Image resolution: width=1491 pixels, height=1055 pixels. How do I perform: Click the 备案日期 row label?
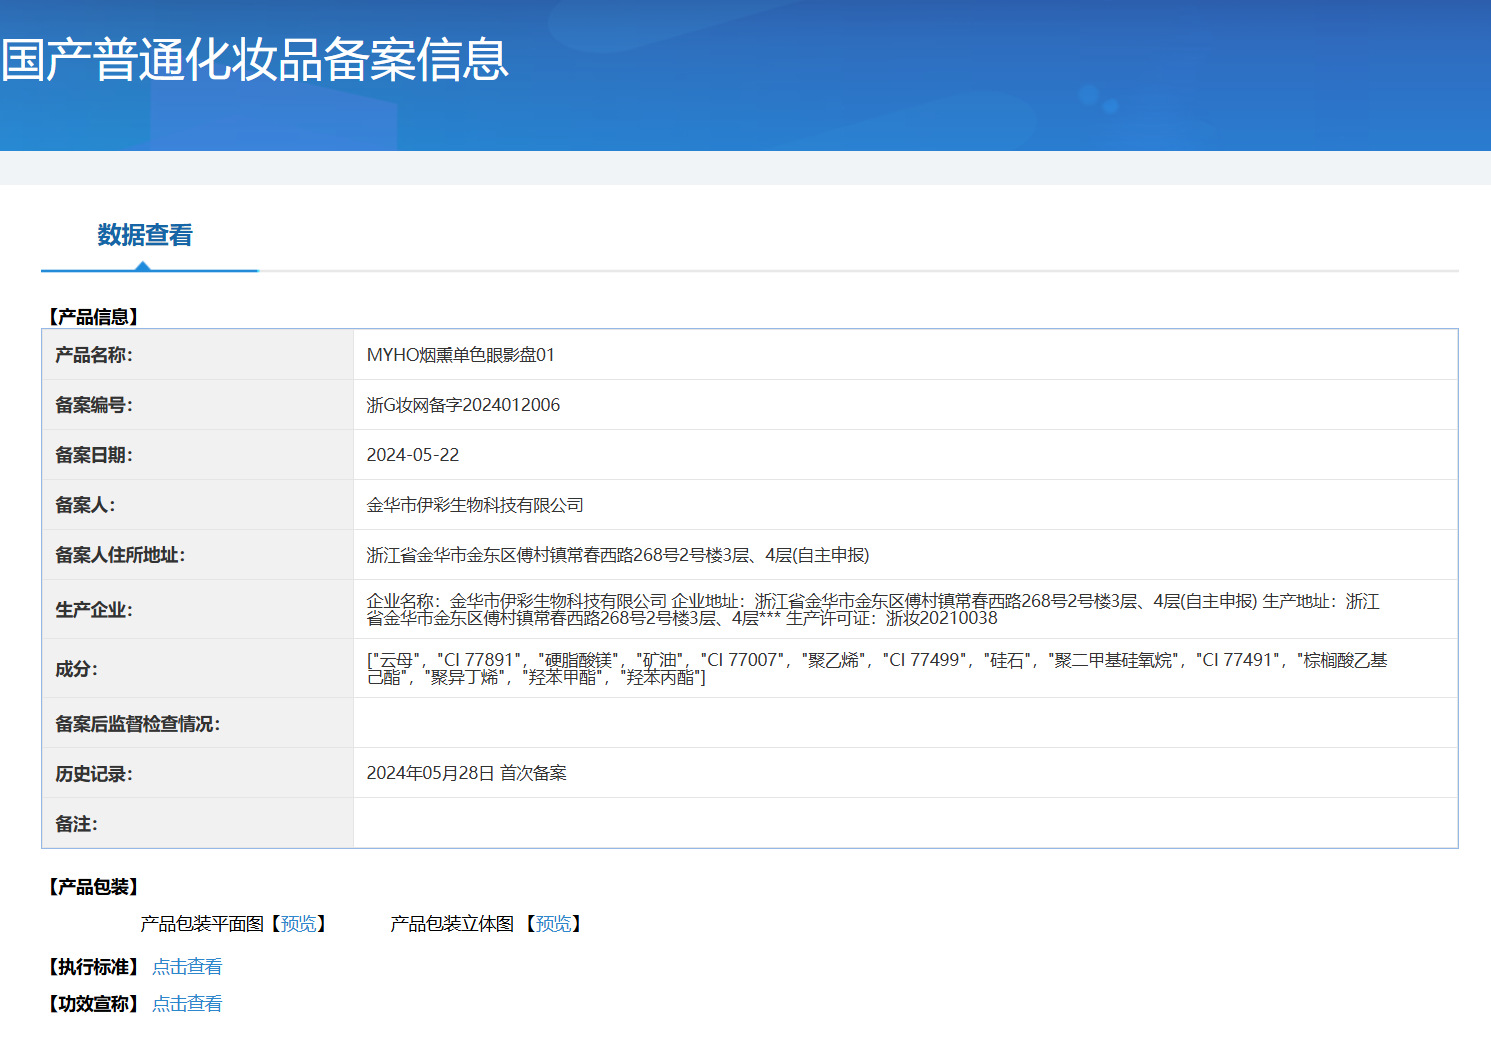94,455
